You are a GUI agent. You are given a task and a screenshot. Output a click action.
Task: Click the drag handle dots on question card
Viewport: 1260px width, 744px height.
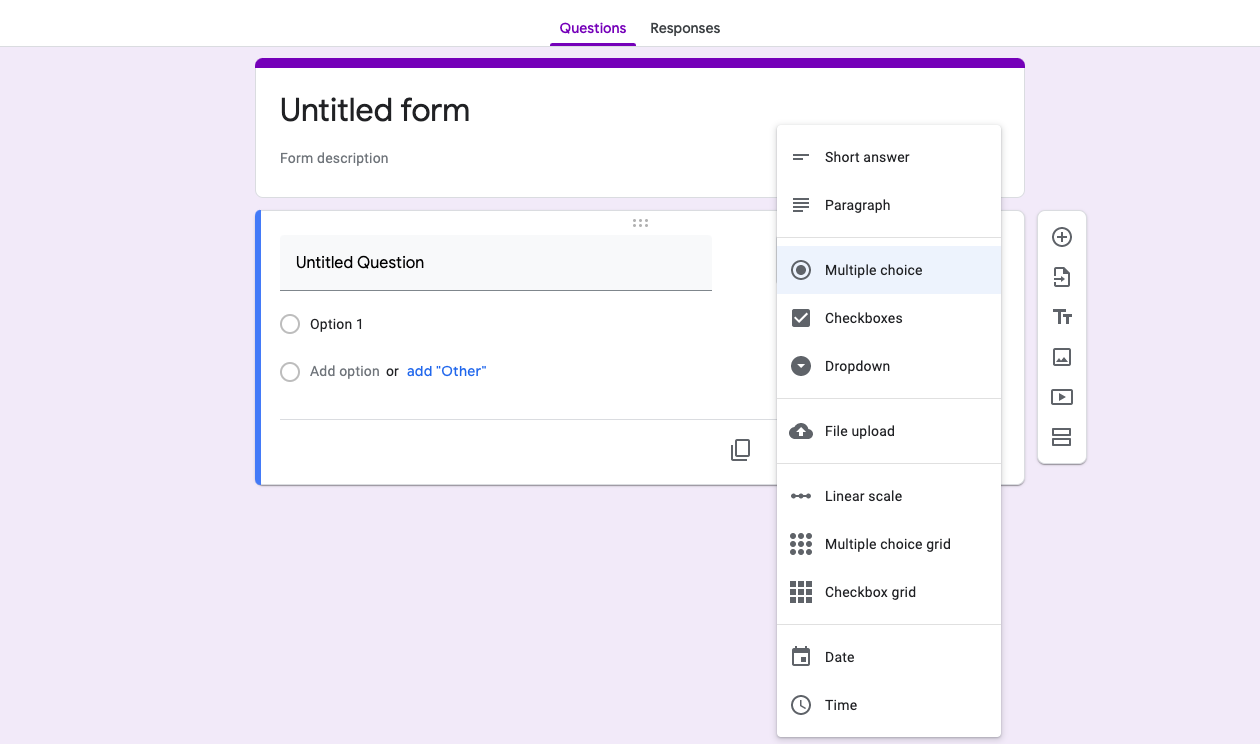(640, 223)
